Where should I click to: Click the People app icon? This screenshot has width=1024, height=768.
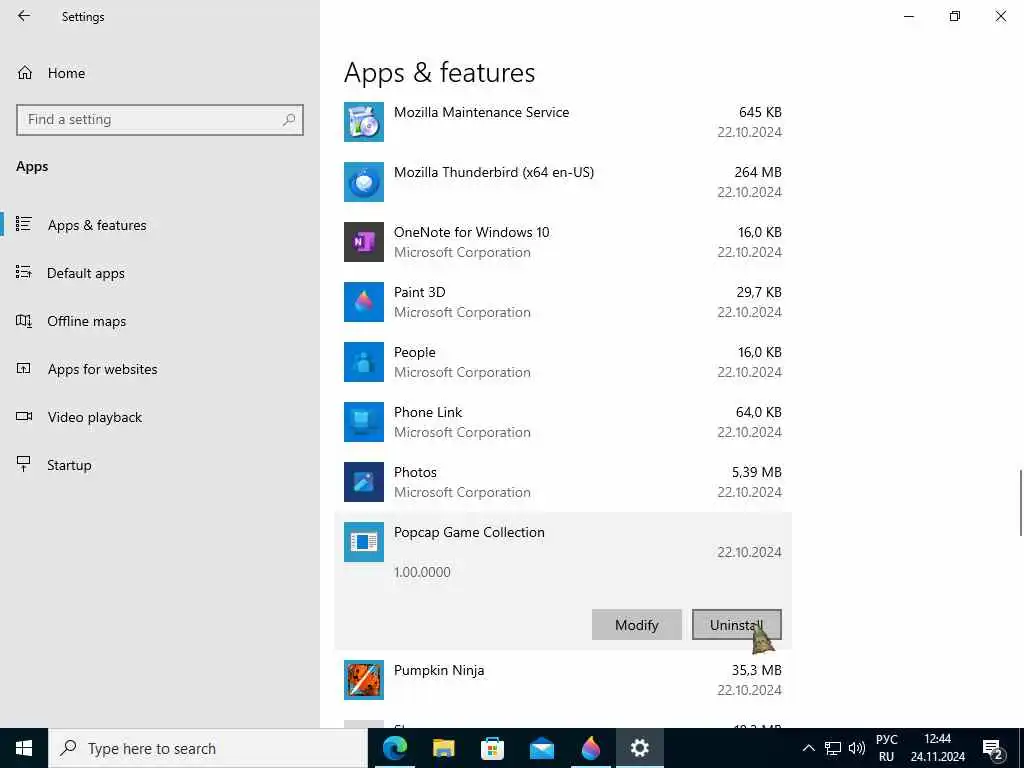364,362
